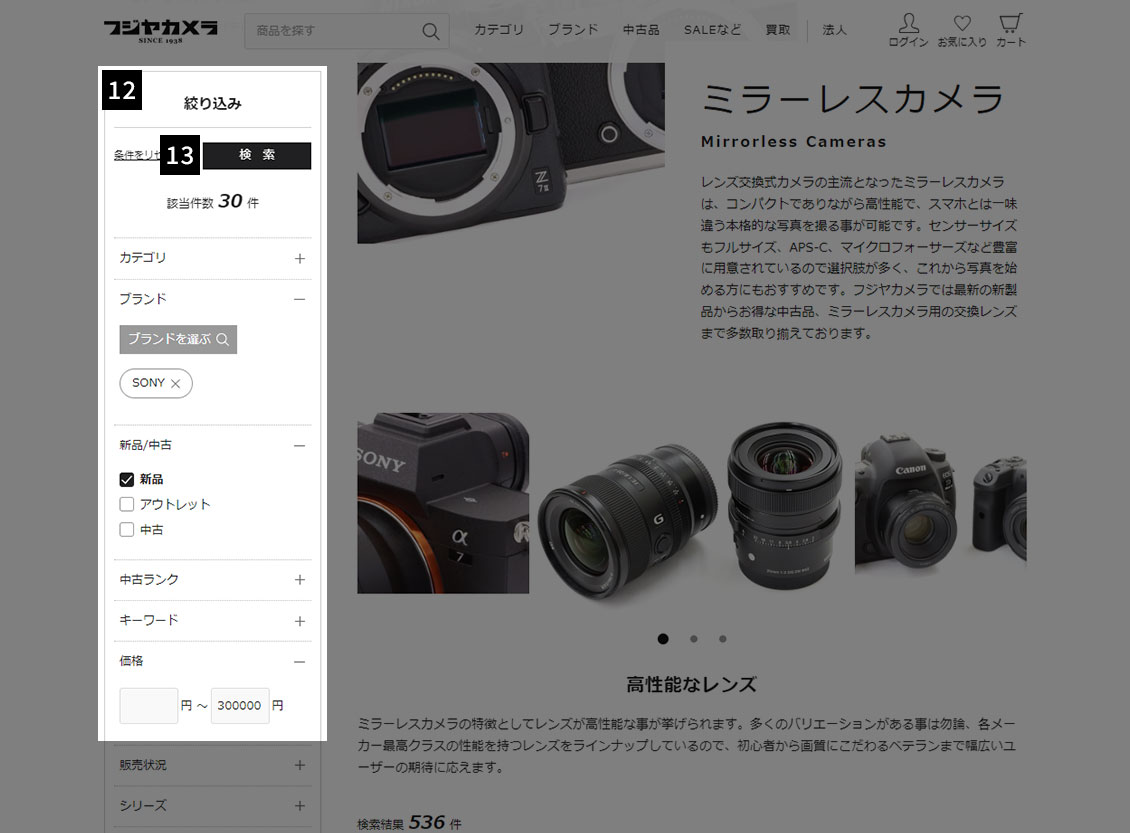Collapse the 新品/中古 filter section
1130x833 pixels.
300,445
